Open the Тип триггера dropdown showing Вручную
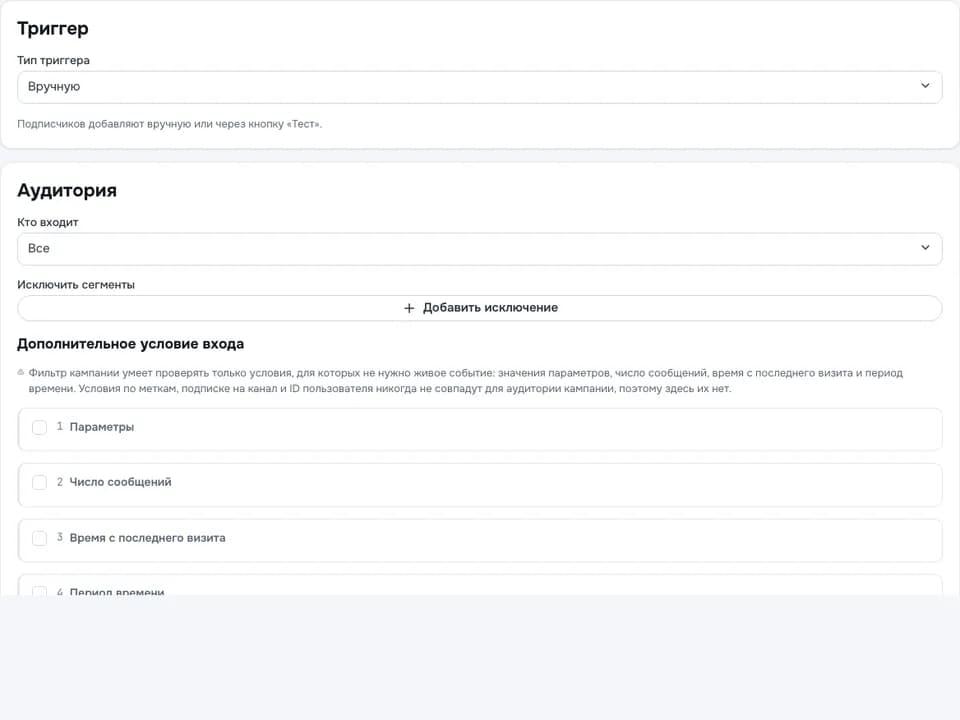 click(479, 87)
